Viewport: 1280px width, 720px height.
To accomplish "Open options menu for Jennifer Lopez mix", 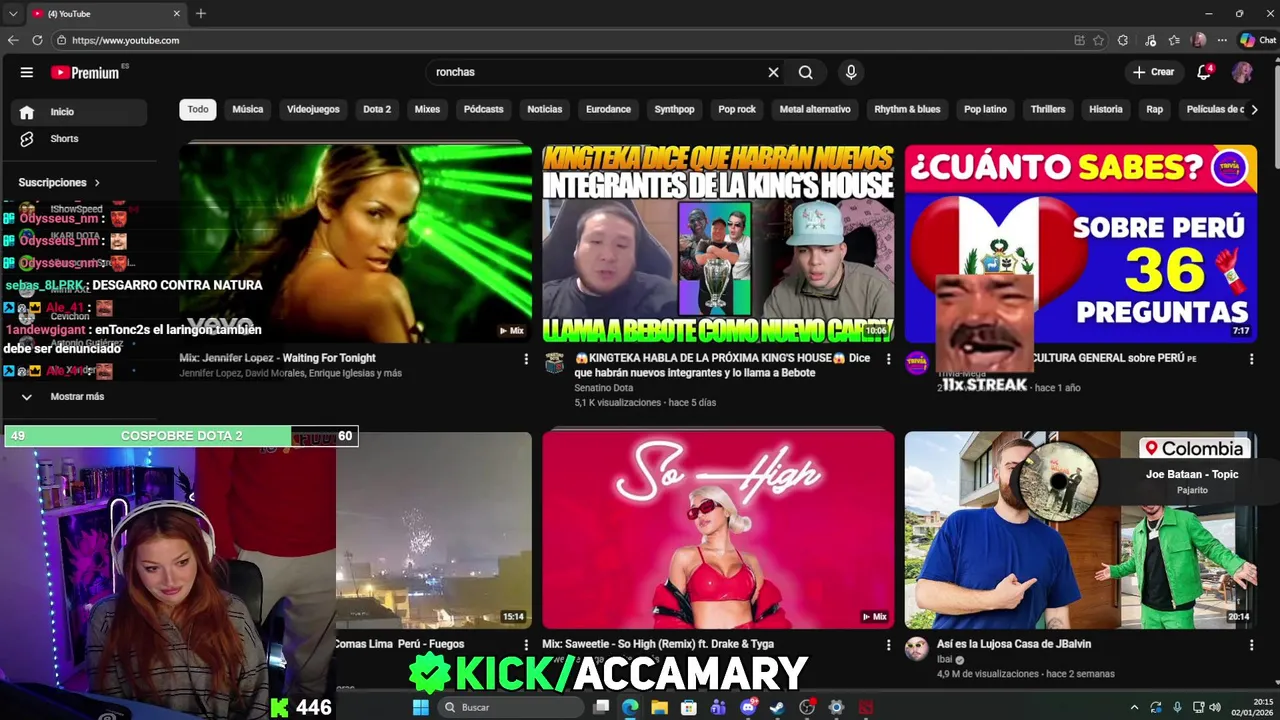I will click(526, 359).
